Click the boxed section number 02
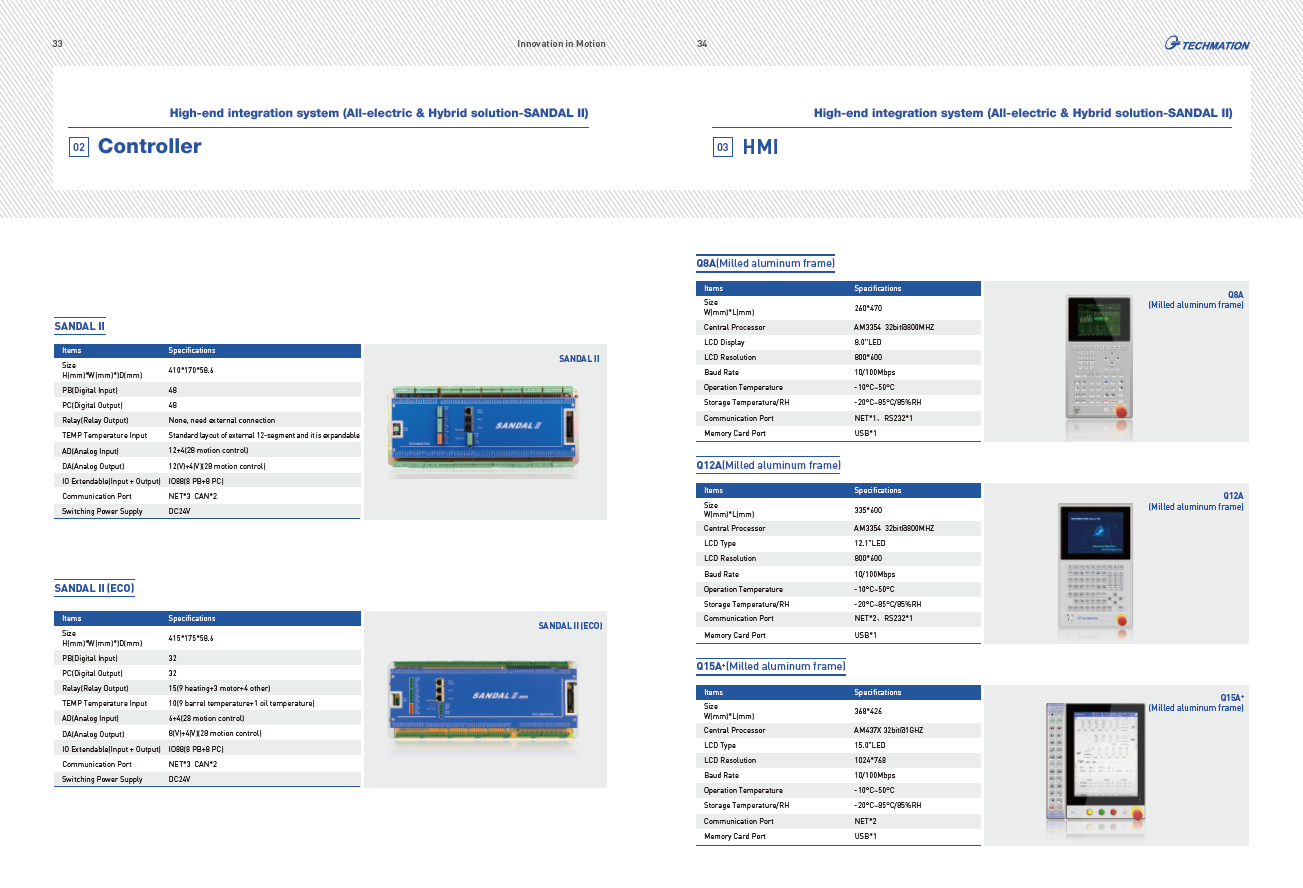Image resolution: width=1303 pixels, height=888 pixels. click(x=79, y=148)
